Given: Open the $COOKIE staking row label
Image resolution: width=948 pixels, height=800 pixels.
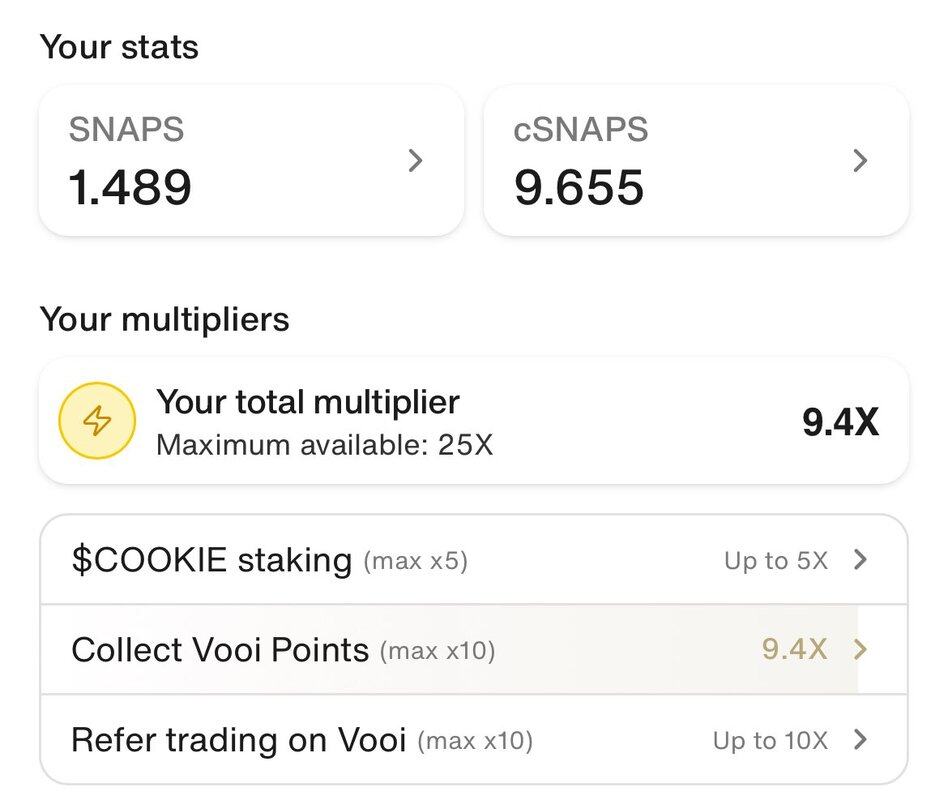Looking at the screenshot, I should click(211, 560).
